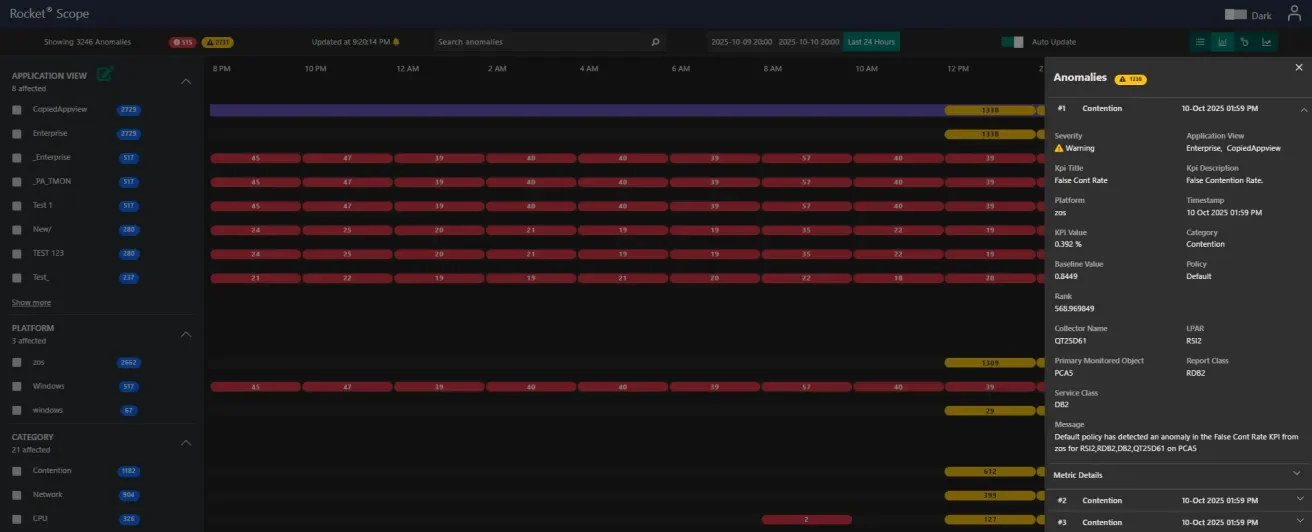Click the Anomalies 1338 warning badge
The width and height of the screenshot is (1312, 532).
pyautogui.click(x=1131, y=78)
